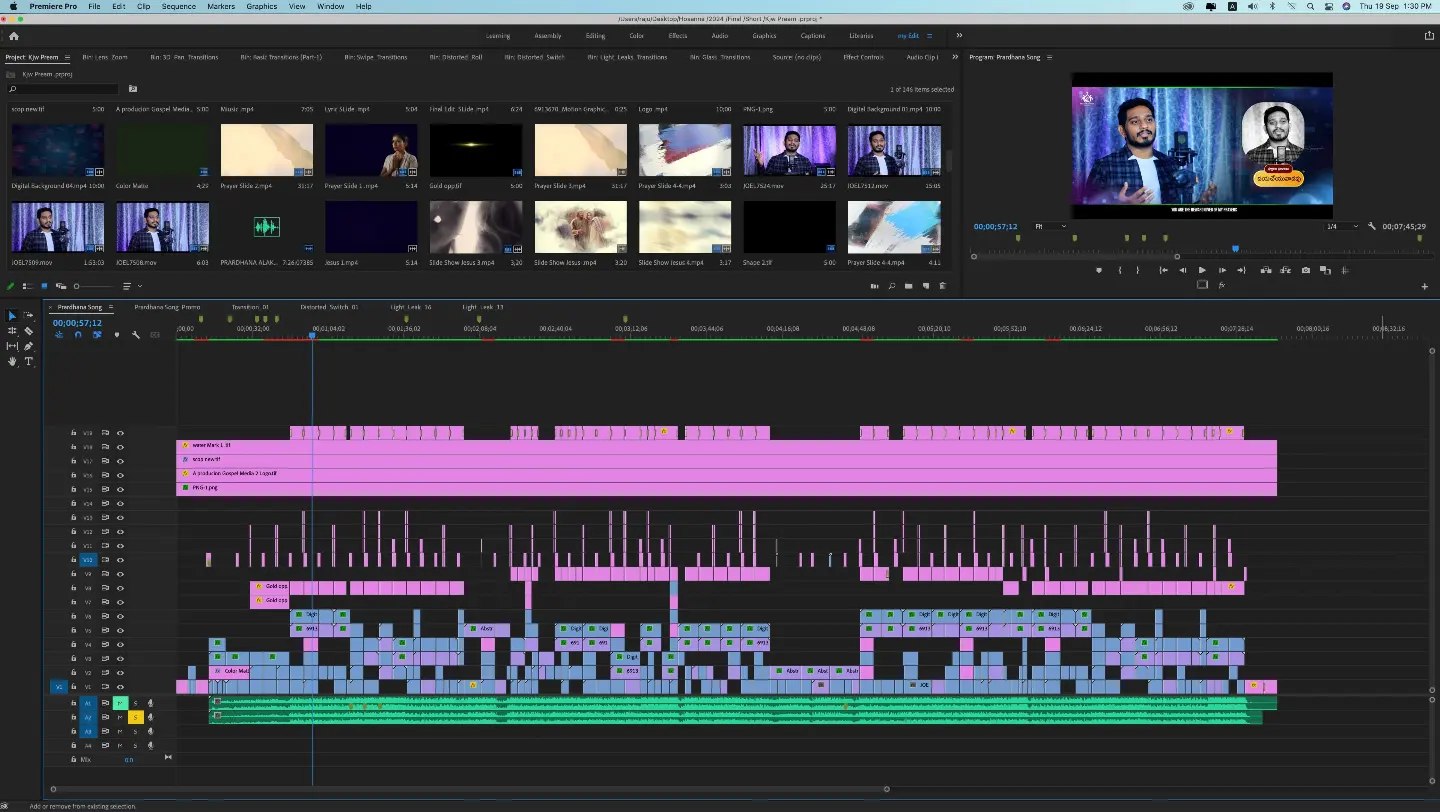The image size is (1440, 812).
Task: Select the Selection (arrow) tool
Action: (12, 316)
